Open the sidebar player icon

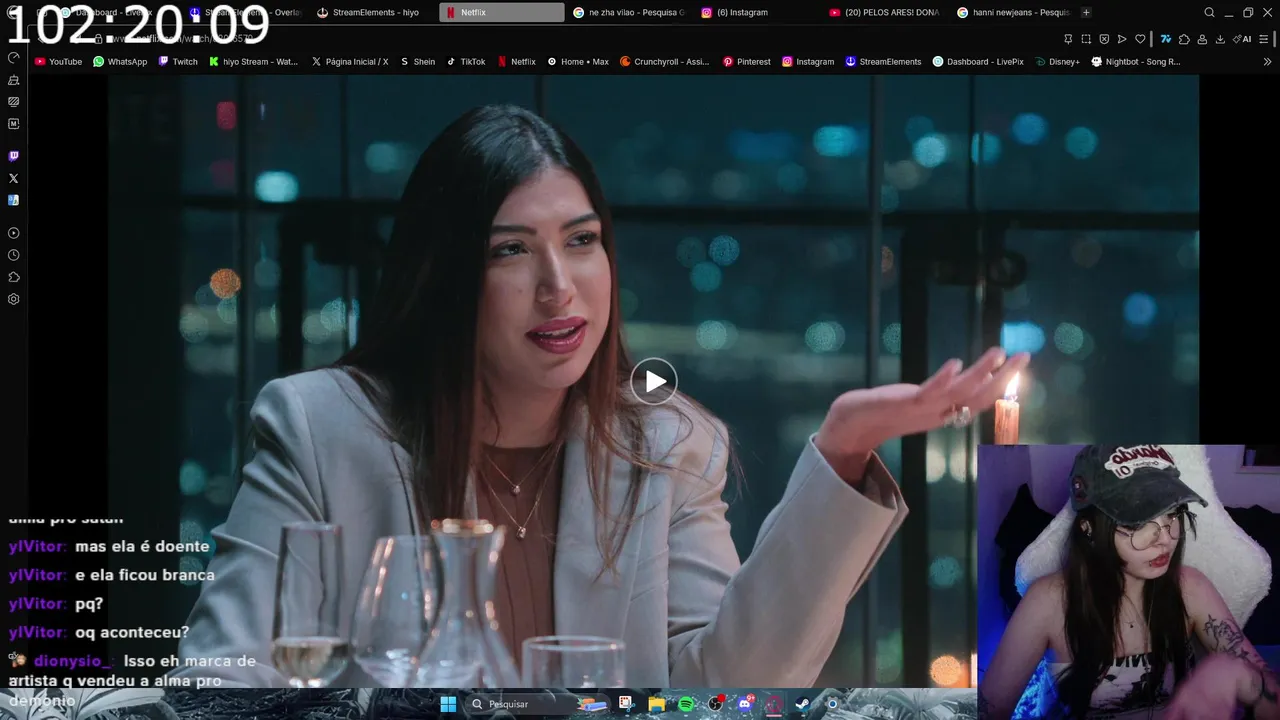pos(13,233)
